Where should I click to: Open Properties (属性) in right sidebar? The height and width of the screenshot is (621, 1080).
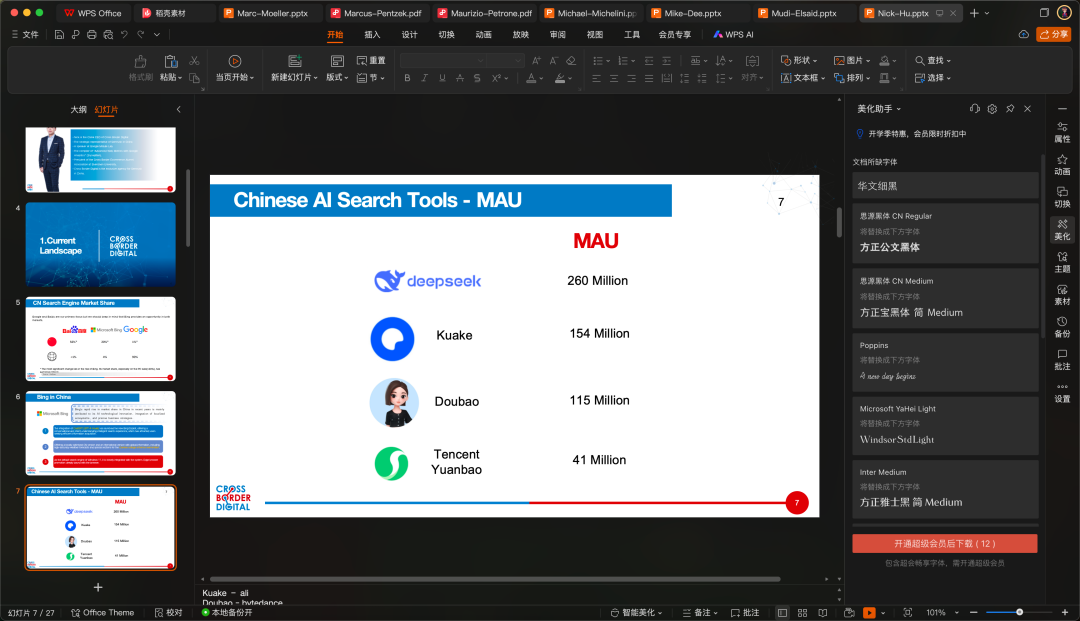click(x=1062, y=132)
